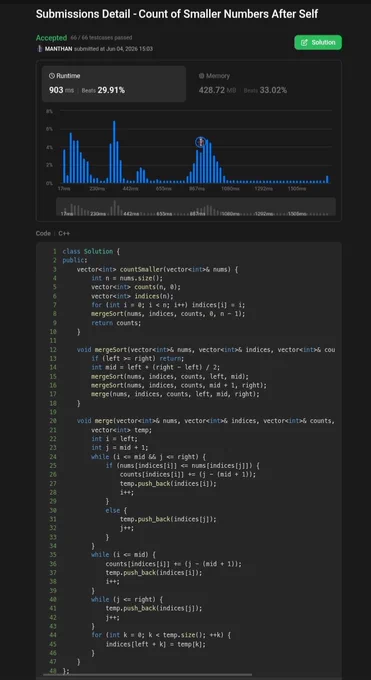Click the last bar at chart's right end

tap(327, 179)
